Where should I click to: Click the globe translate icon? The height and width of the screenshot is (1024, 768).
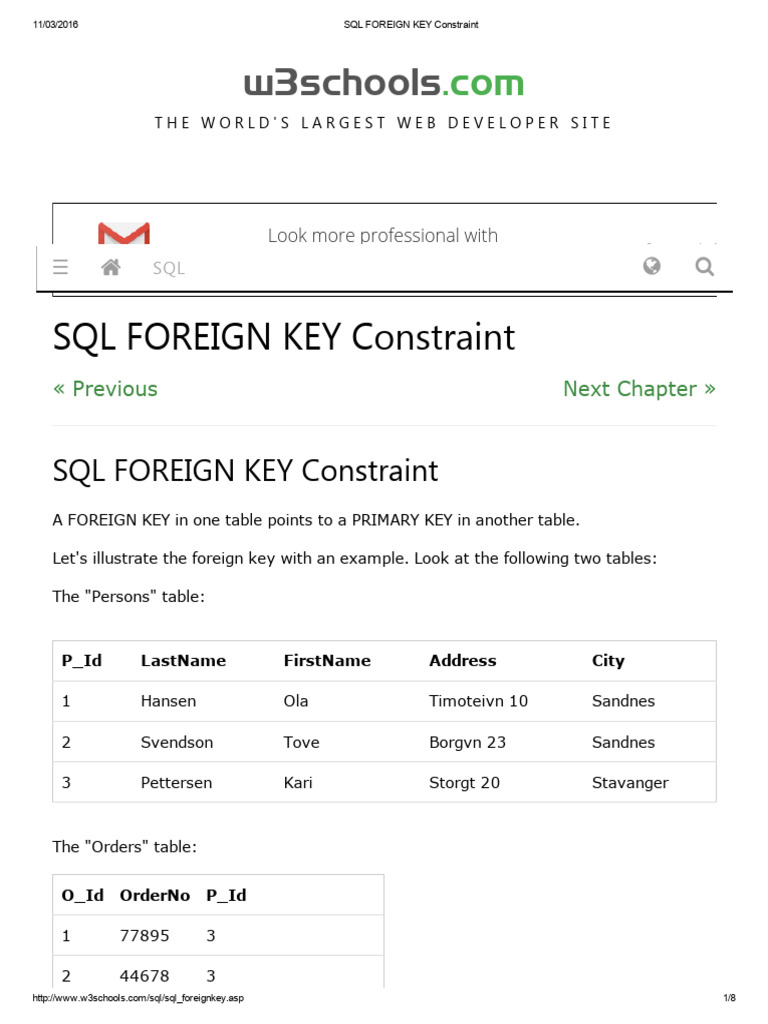(652, 266)
